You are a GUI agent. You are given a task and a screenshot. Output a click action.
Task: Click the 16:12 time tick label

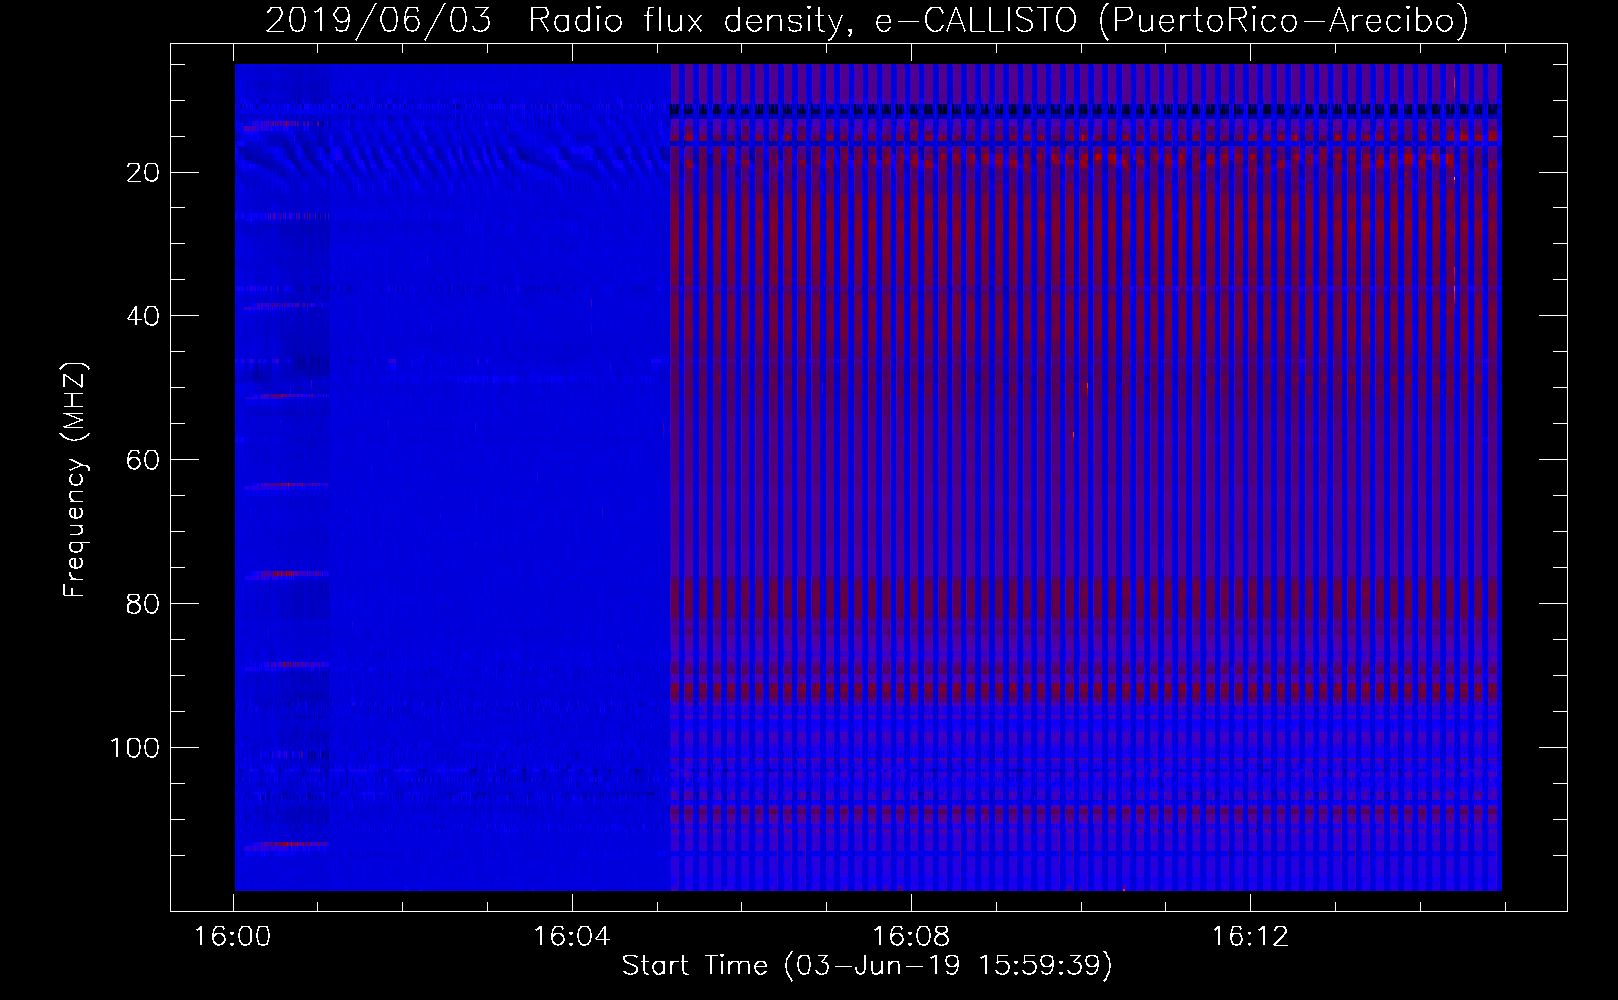click(x=1250, y=937)
